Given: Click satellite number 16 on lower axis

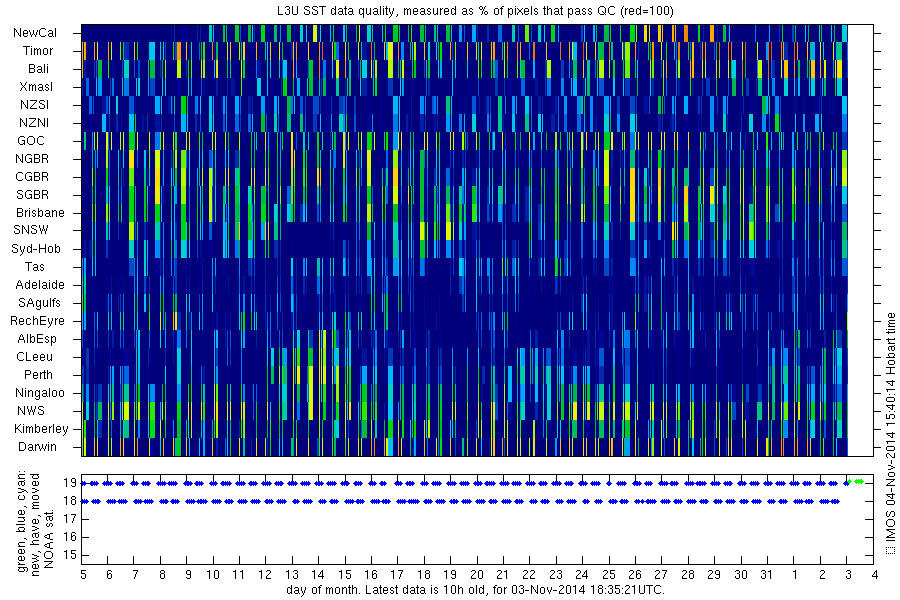Looking at the screenshot, I should pyautogui.click(x=70, y=537).
